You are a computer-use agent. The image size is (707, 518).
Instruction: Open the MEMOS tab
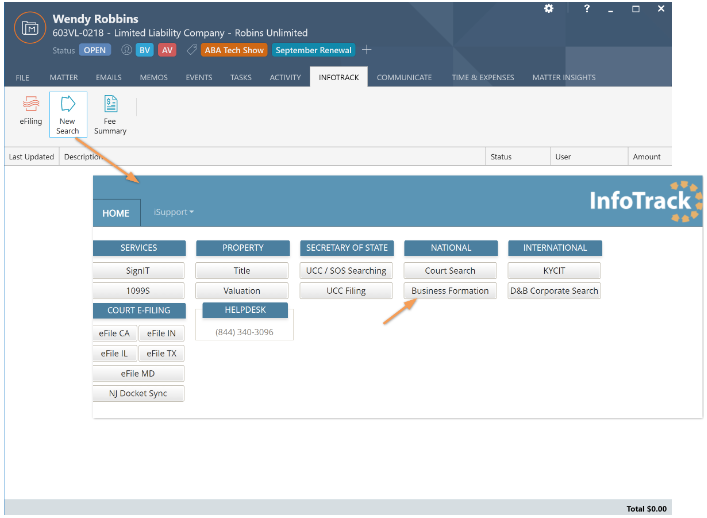[x=153, y=78]
